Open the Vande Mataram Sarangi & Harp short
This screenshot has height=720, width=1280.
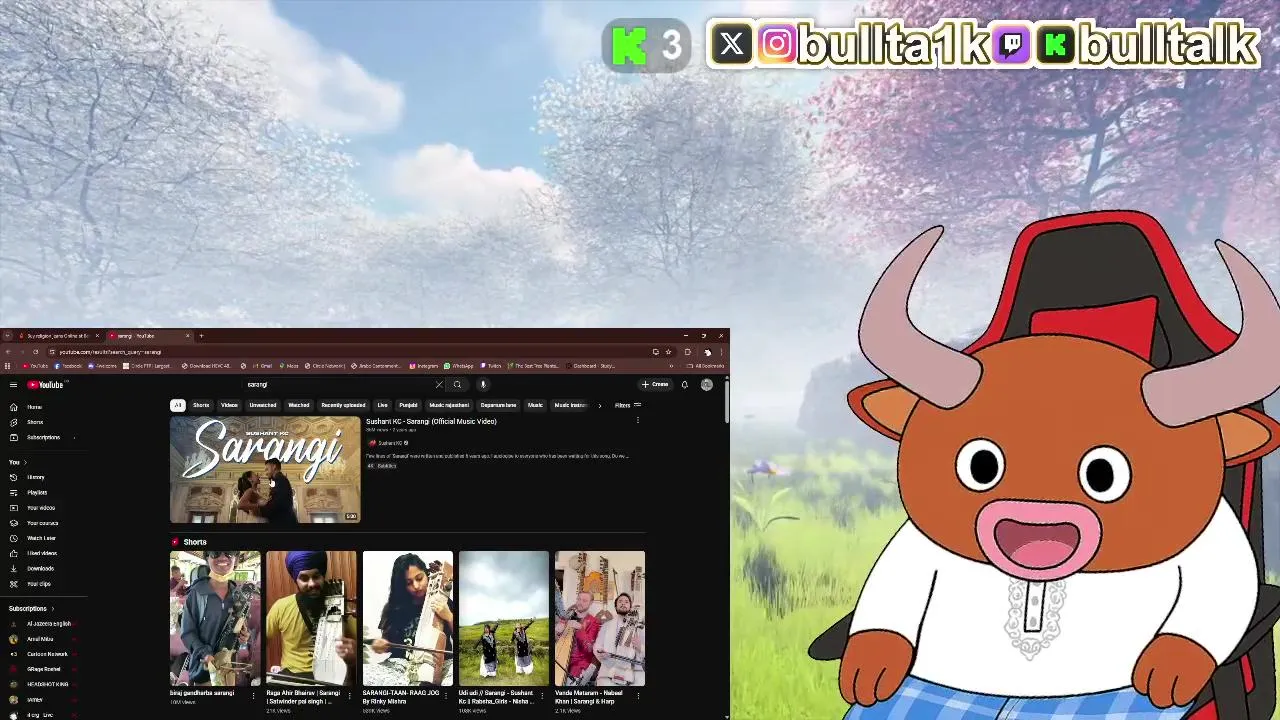pos(600,618)
